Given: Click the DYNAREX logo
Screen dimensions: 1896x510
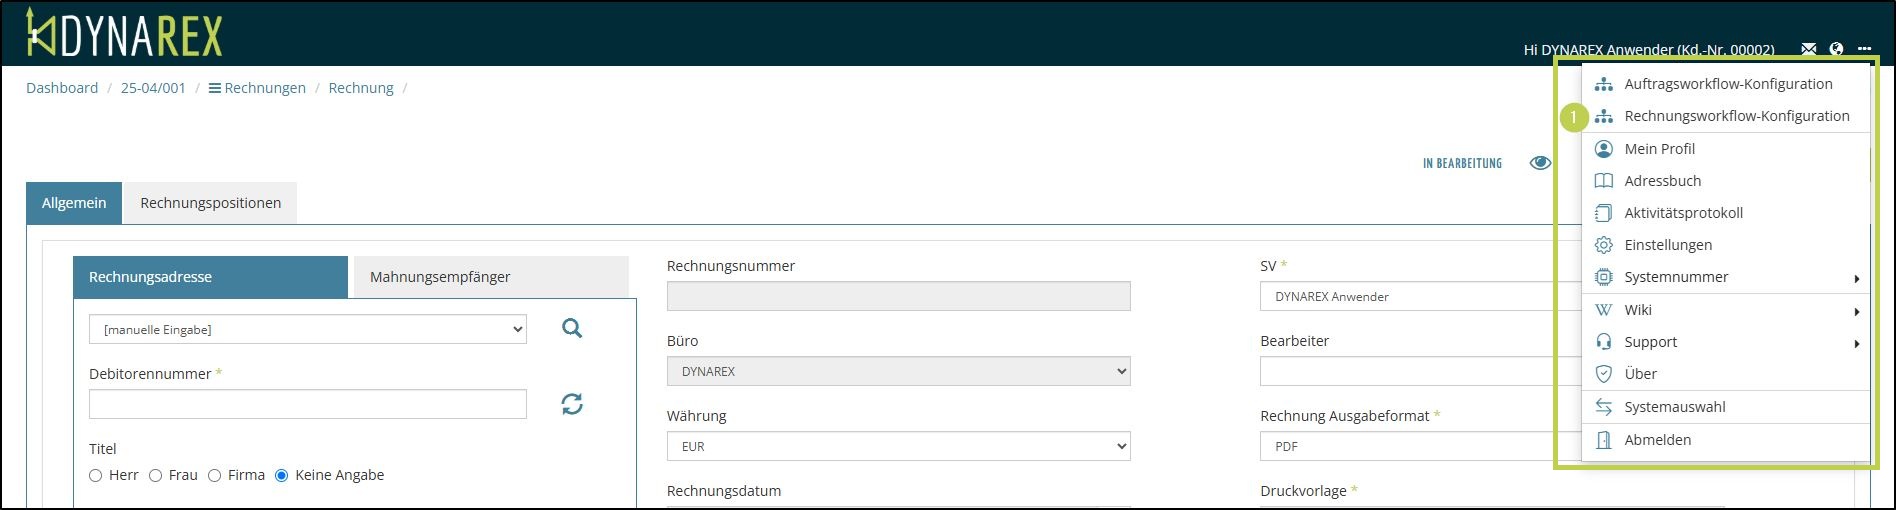Looking at the screenshot, I should [124, 33].
